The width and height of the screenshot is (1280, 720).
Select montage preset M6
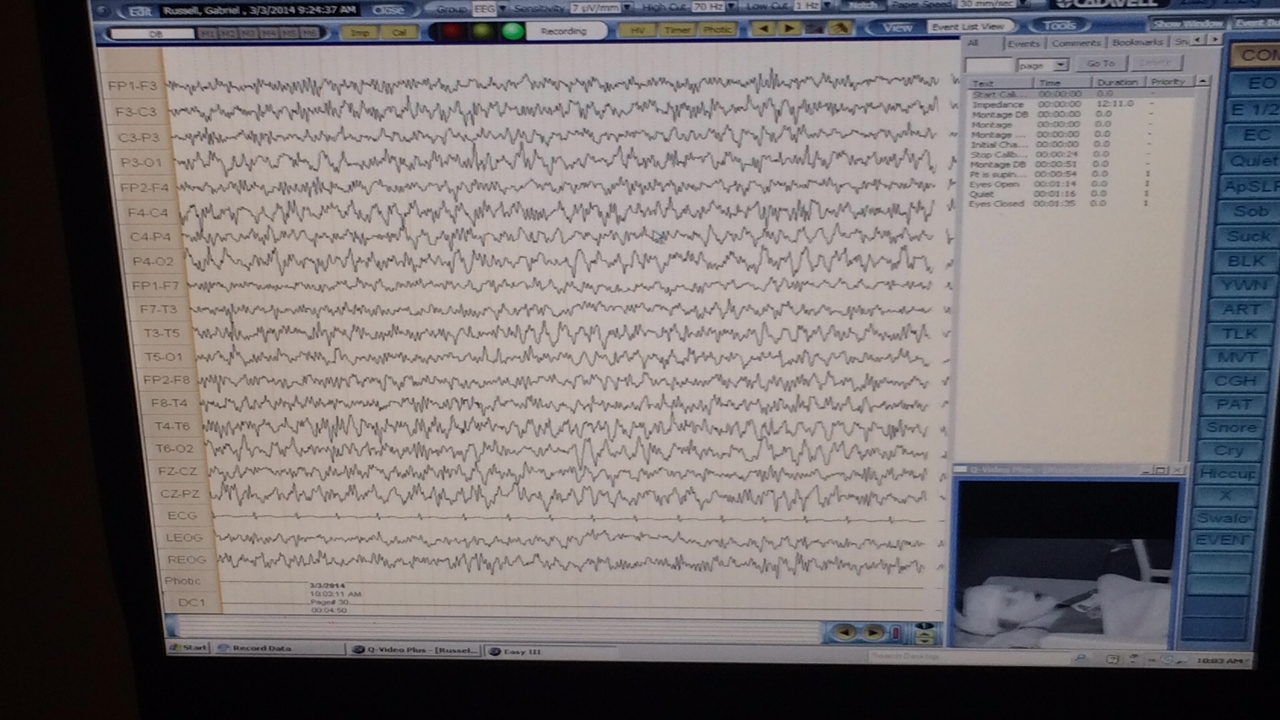311,33
